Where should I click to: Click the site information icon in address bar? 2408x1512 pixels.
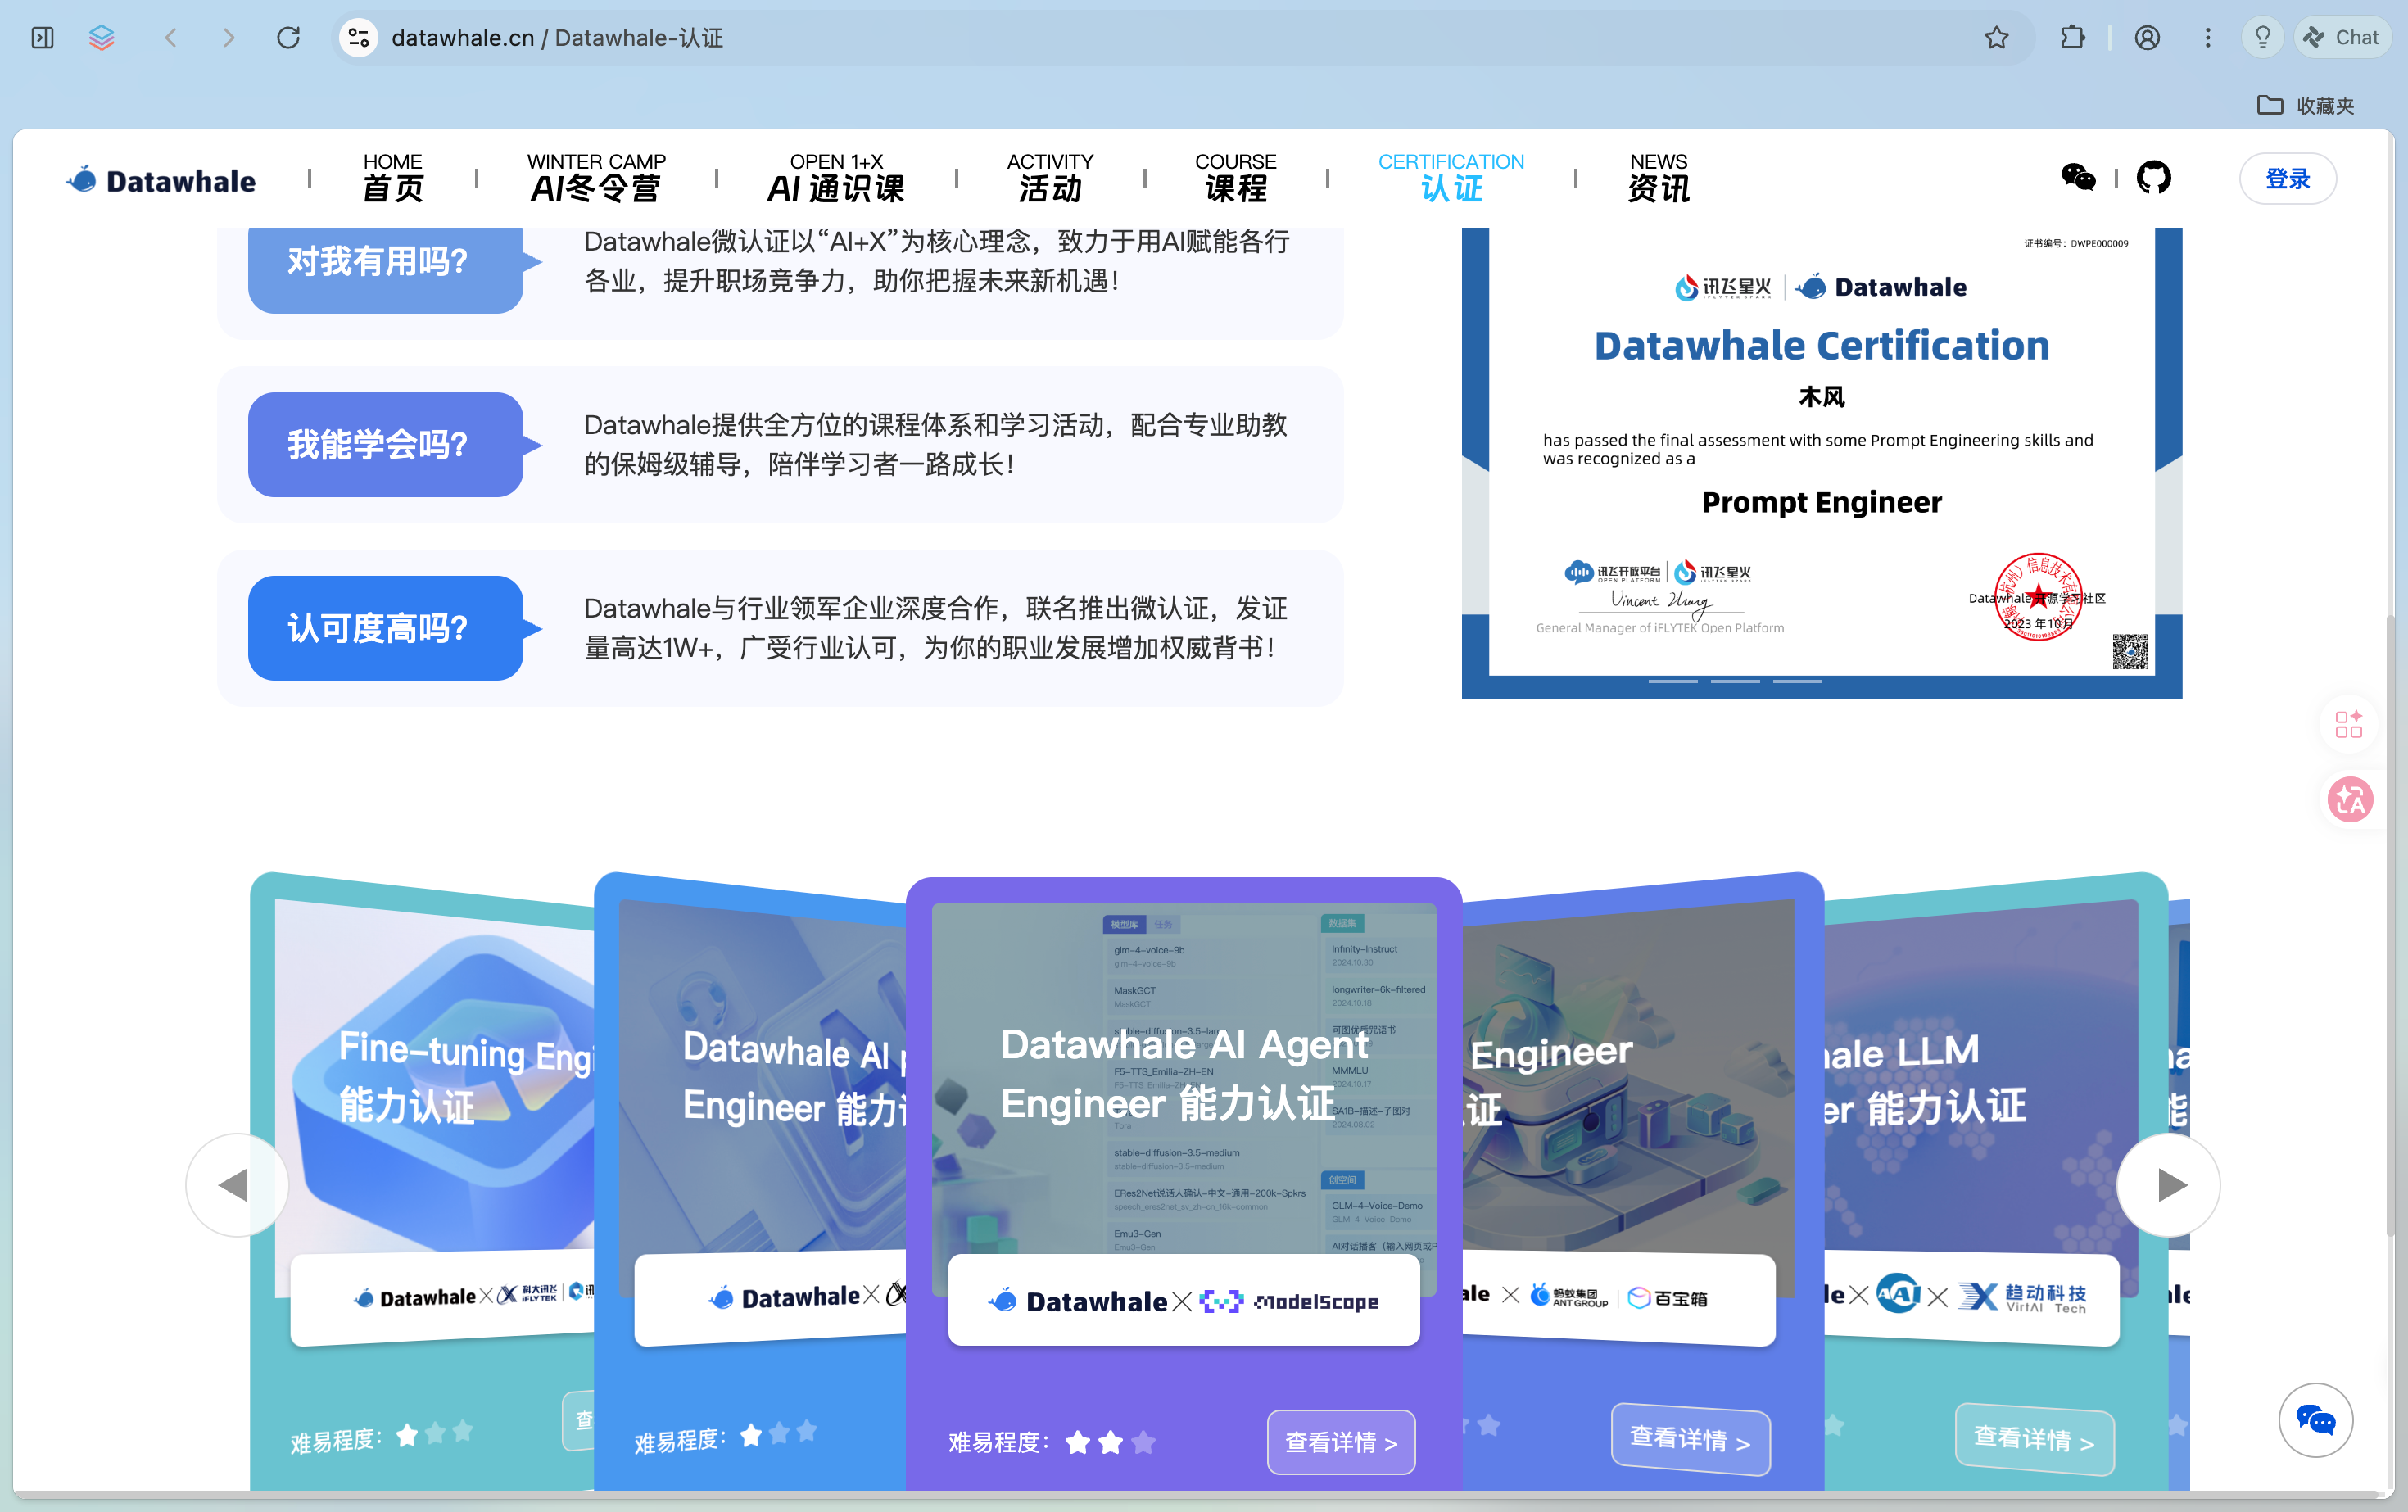359,38
